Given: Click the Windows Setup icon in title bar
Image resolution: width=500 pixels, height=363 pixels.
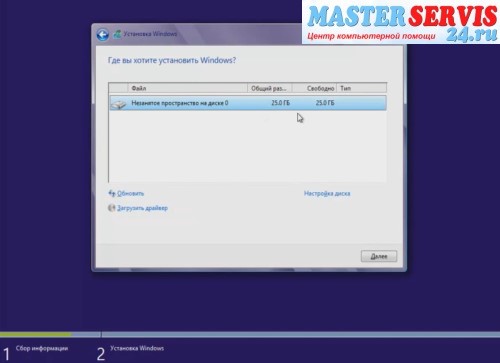Looking at the screenshot, I should coord(117,34).
